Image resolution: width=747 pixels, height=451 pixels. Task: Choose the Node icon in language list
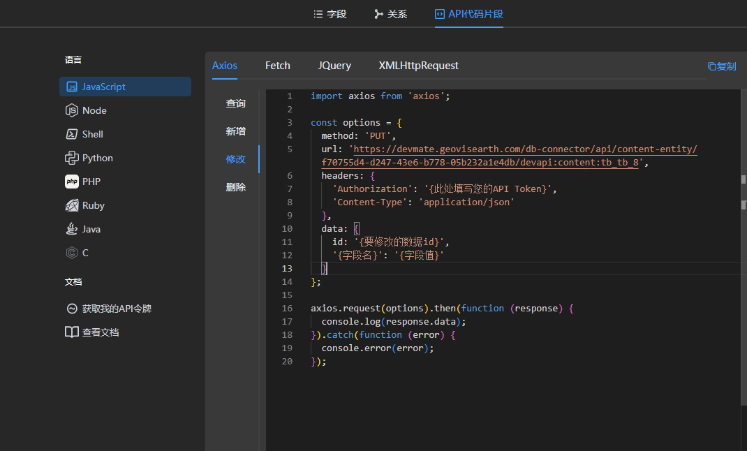[71, 110]
